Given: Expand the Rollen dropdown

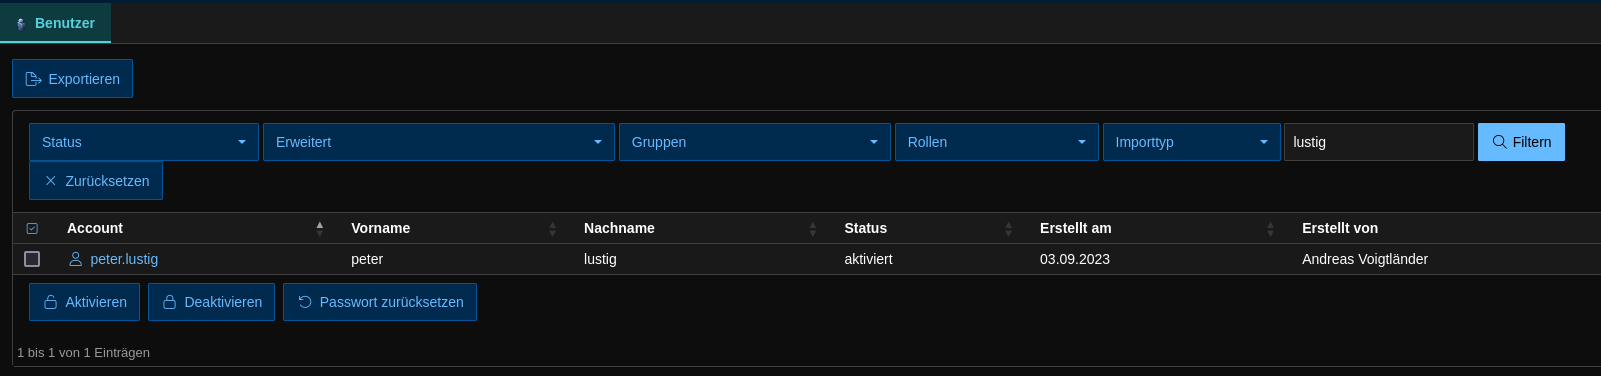Looking at the screenshot, I should (x=997, y=142).
